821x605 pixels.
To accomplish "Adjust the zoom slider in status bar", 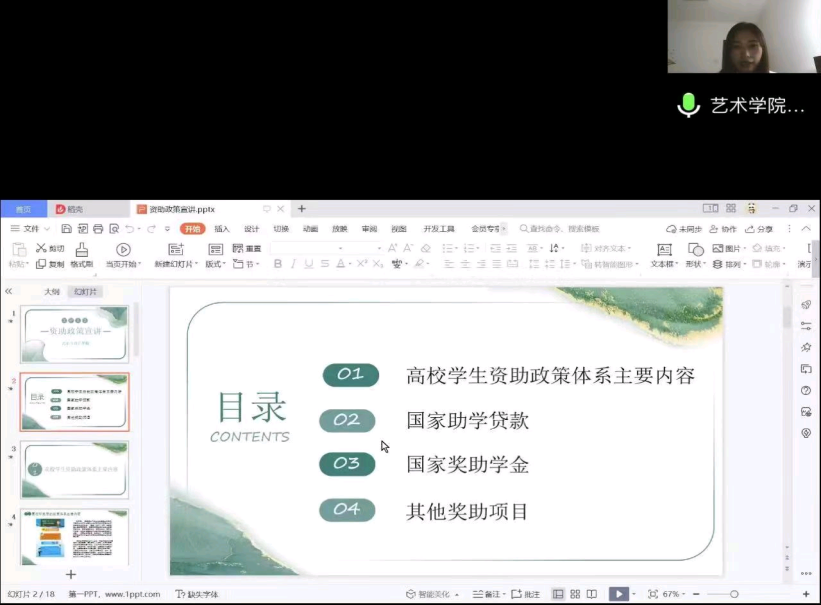I will [734, 594].
